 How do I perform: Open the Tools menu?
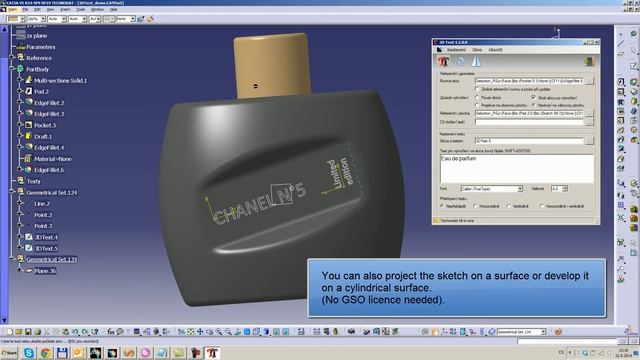pos(81,9)
